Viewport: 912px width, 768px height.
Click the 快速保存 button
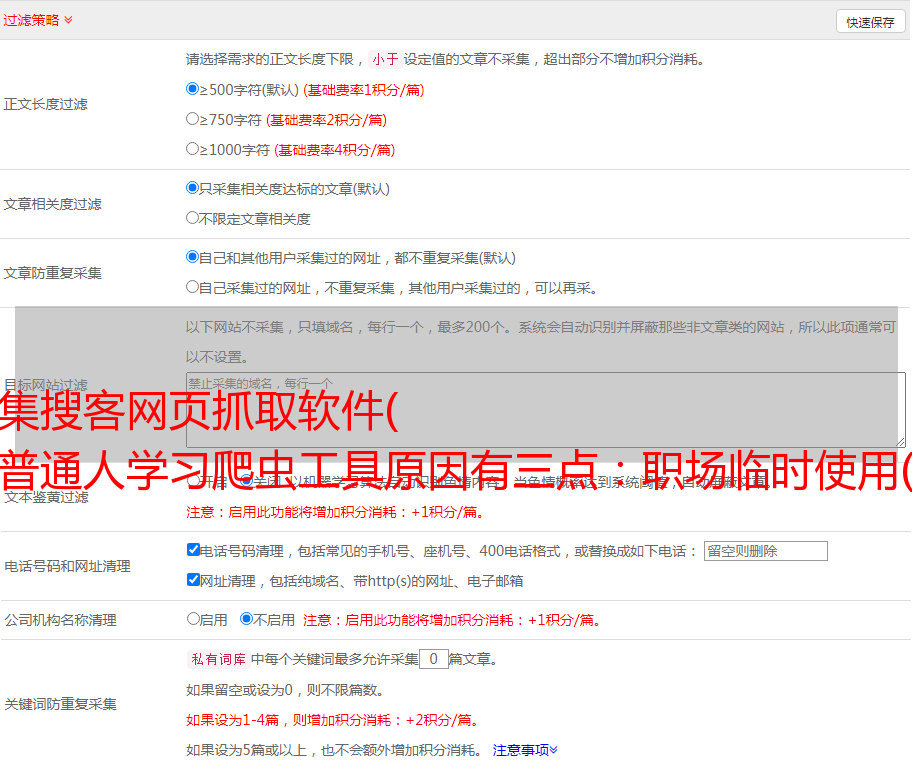(x=870, y=22)
